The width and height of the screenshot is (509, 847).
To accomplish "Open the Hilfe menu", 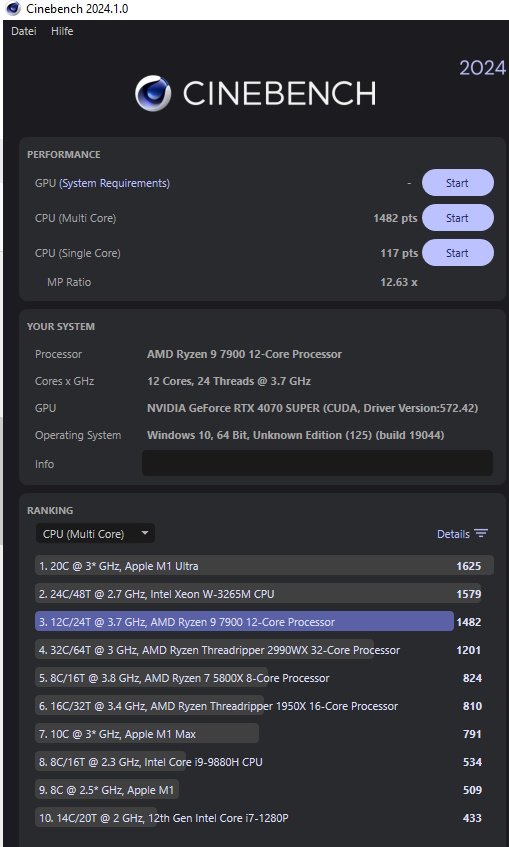I will [x=62, y=31].
